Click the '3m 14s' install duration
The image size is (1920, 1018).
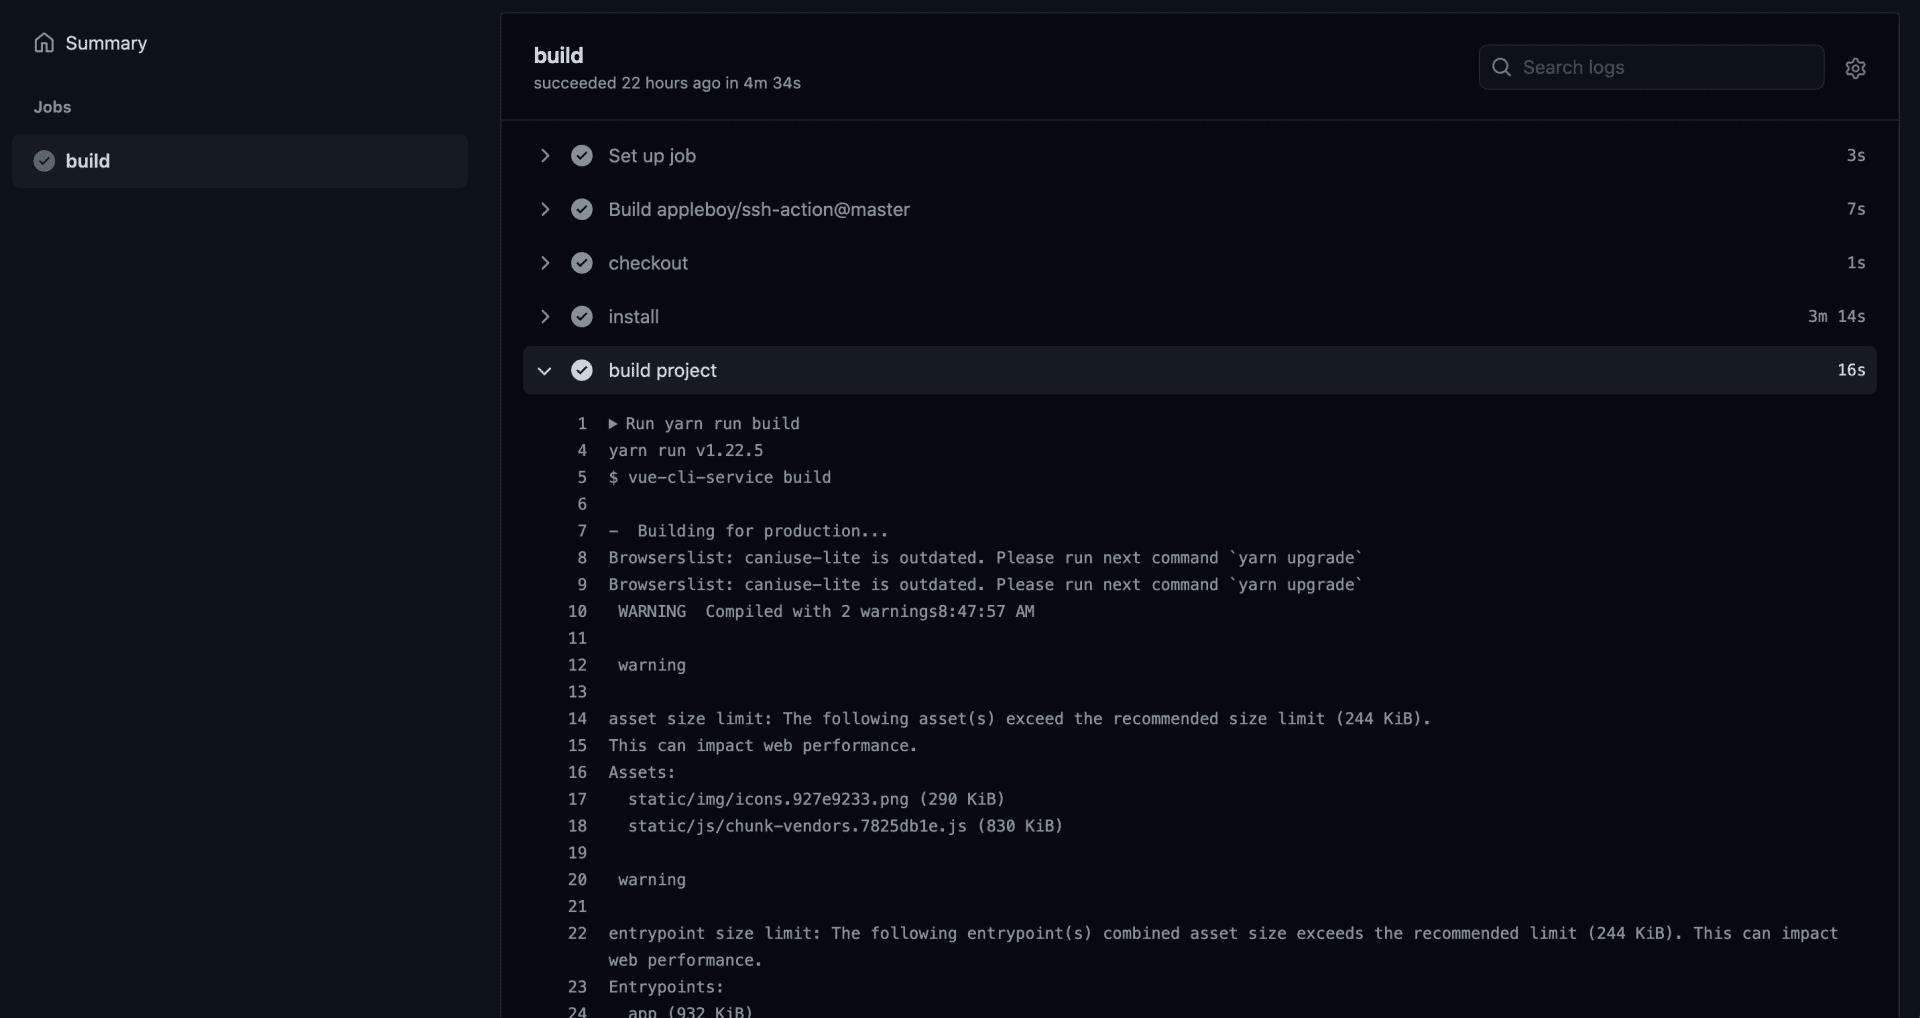click(x=1836, y=317)
